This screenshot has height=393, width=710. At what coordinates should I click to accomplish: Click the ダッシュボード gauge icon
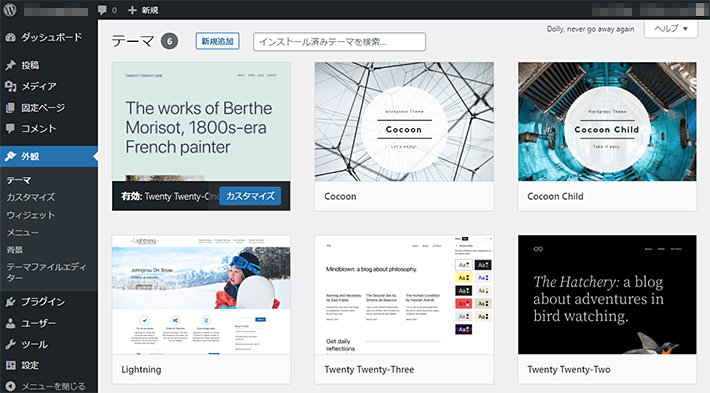pyautogui.click(x=10, y=38)
